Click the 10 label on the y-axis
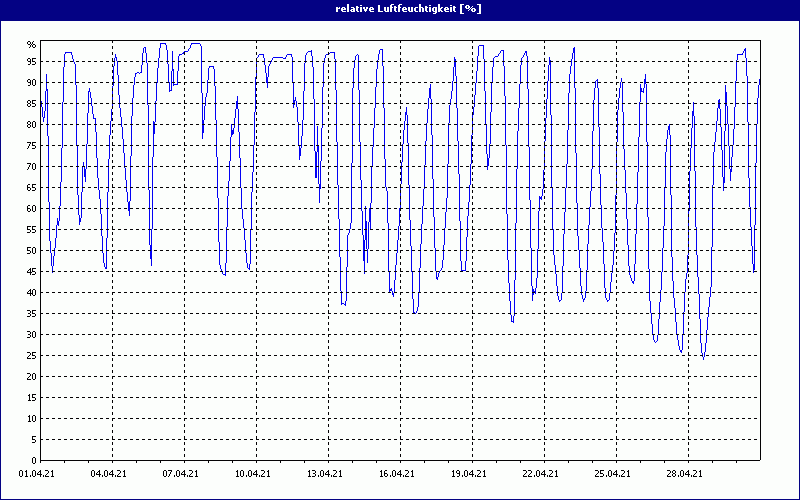The image size is (800, 500). point(31,419)
